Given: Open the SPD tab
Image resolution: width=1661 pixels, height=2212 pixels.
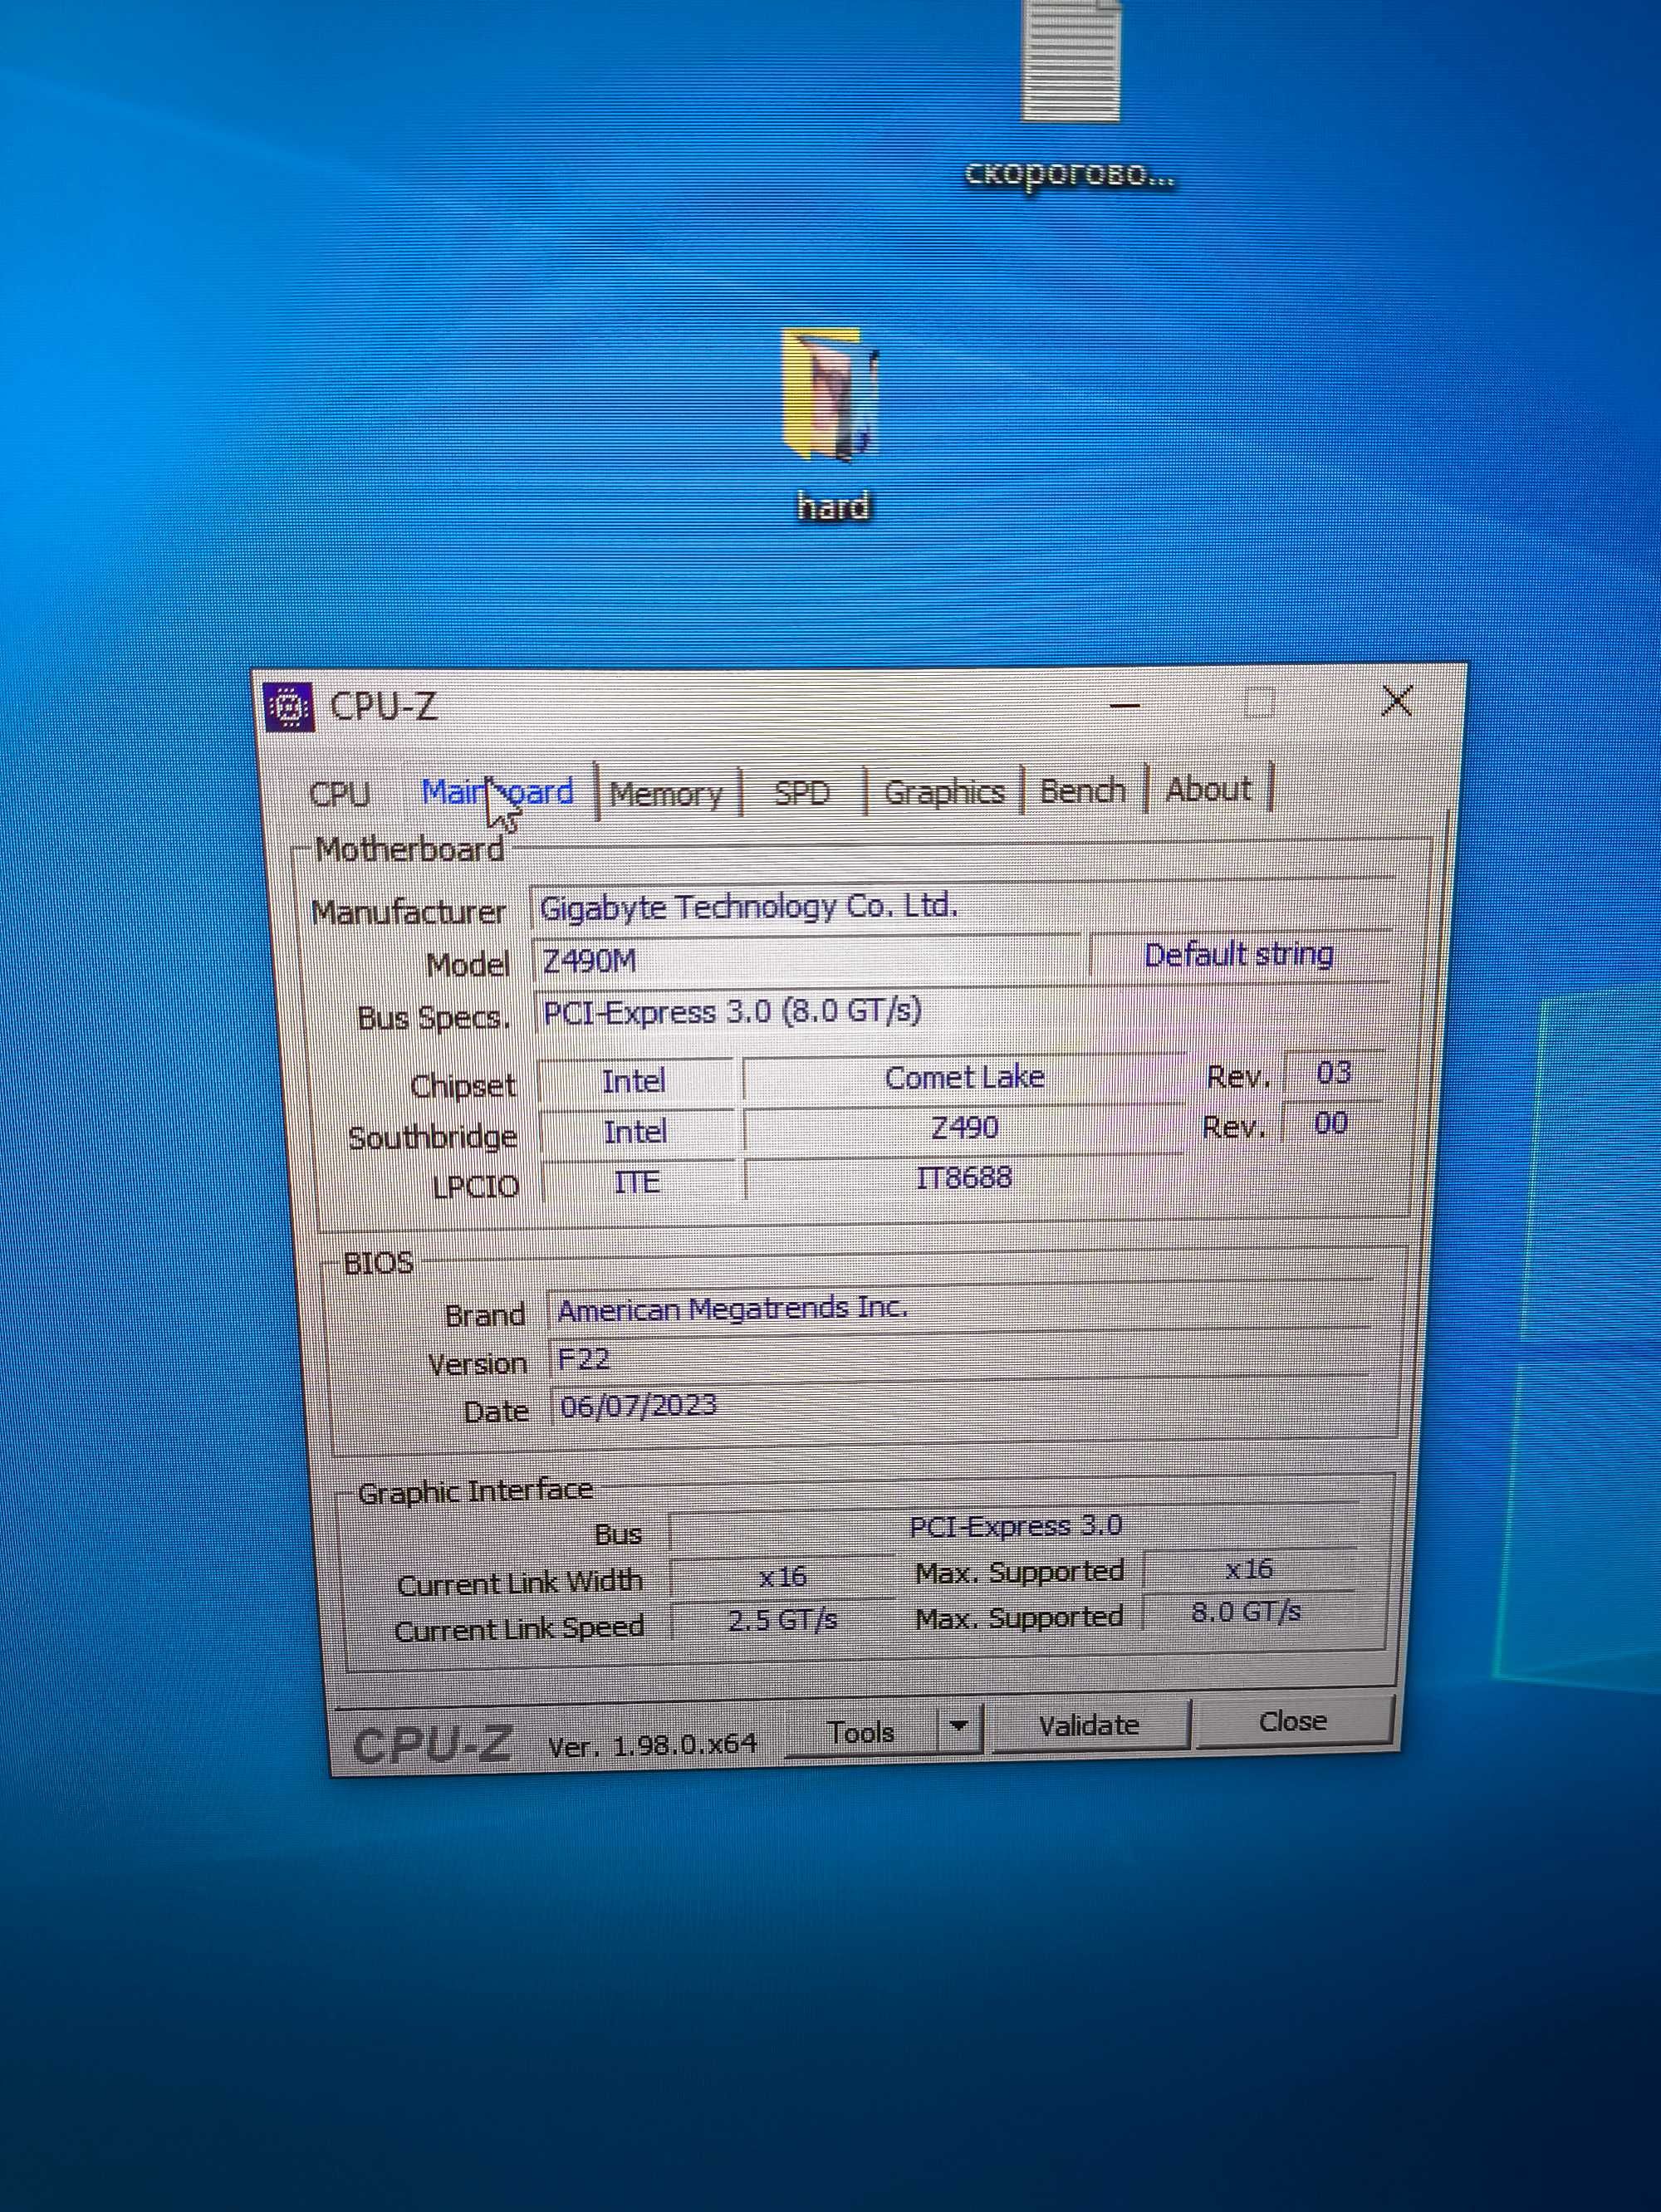Looking at the screenshot, I should 802,793.
